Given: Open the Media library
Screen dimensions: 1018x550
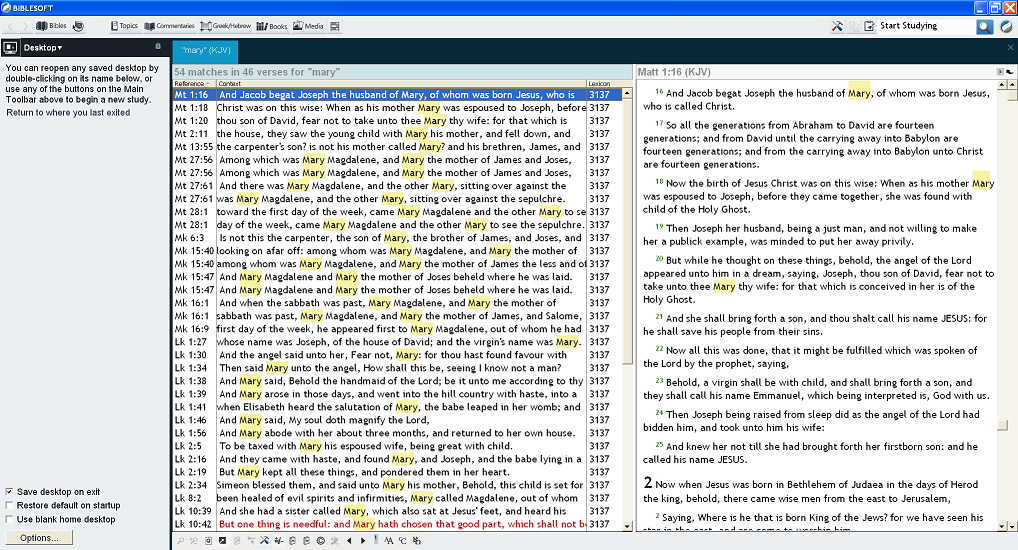Looking at the screenshot, I should tap(308, 26).
